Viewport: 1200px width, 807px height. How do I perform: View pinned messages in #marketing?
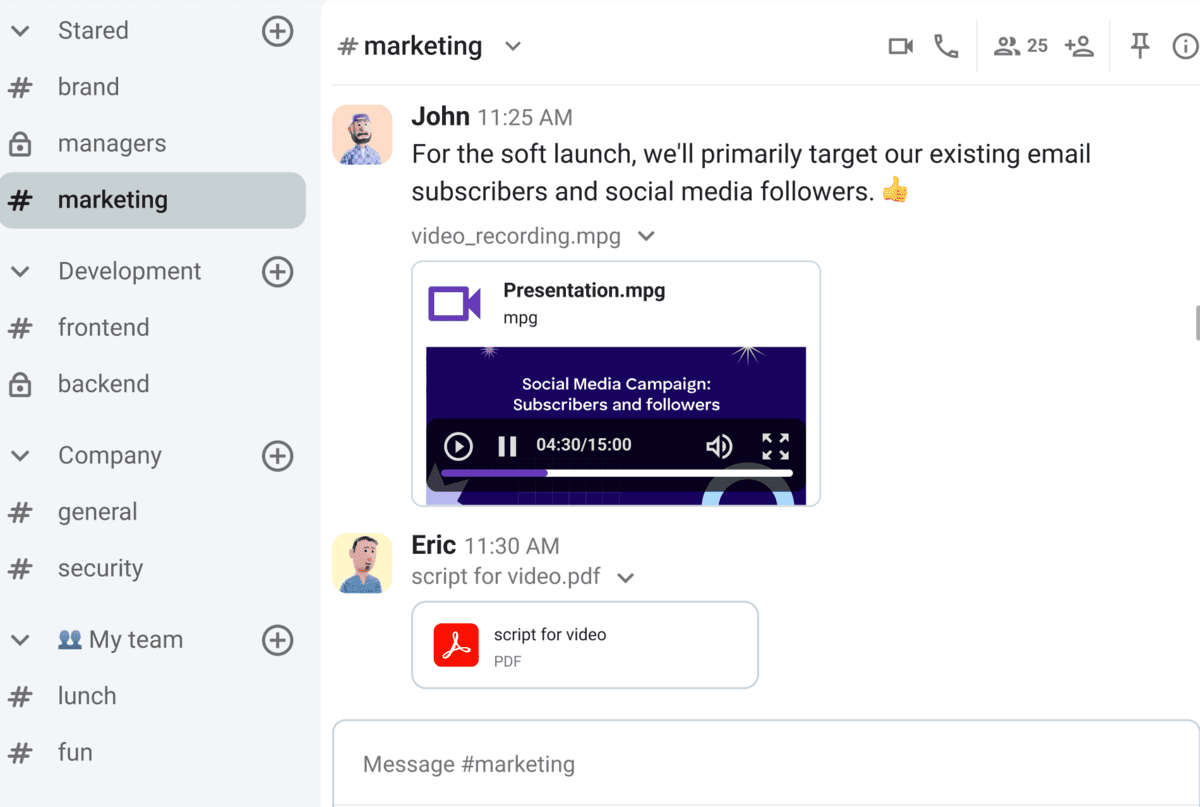click(1139, 45)
